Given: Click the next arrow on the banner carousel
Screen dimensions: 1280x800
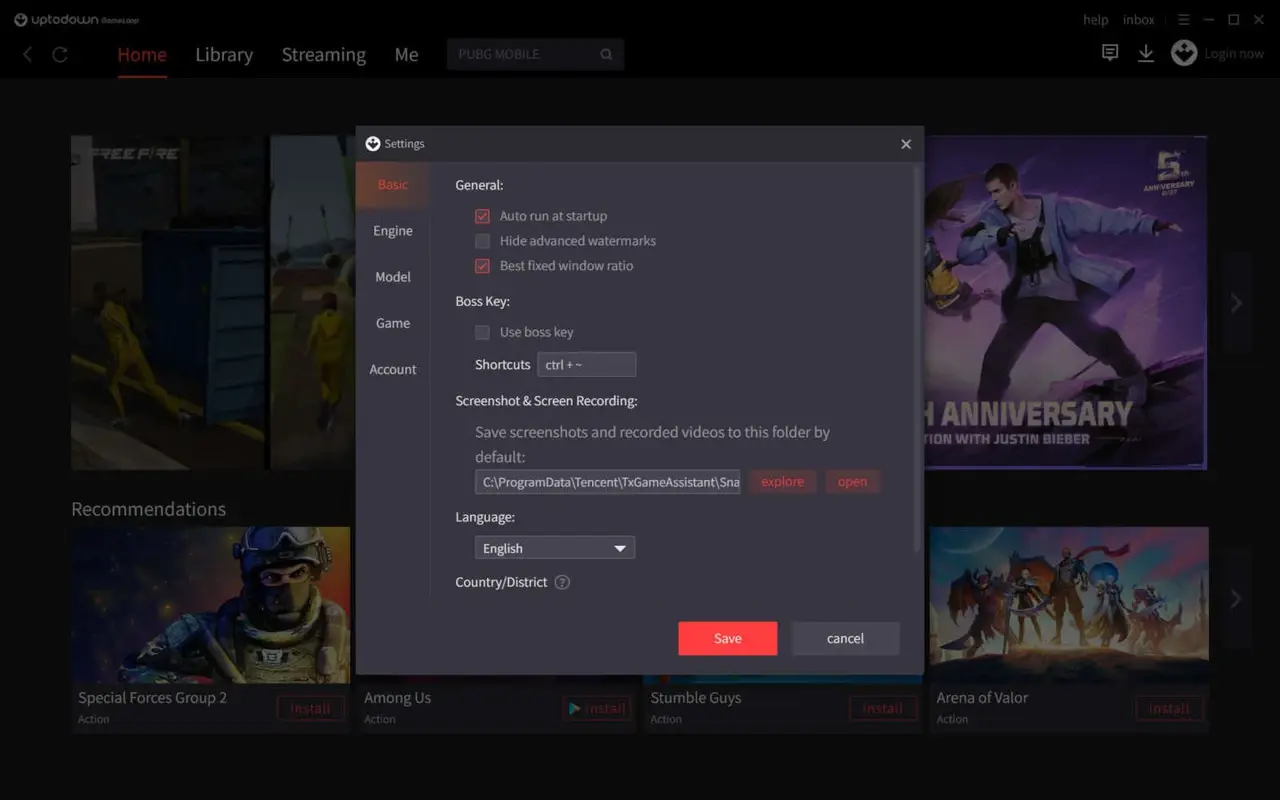Looking at the screenshot, I should click(1236, 302).
